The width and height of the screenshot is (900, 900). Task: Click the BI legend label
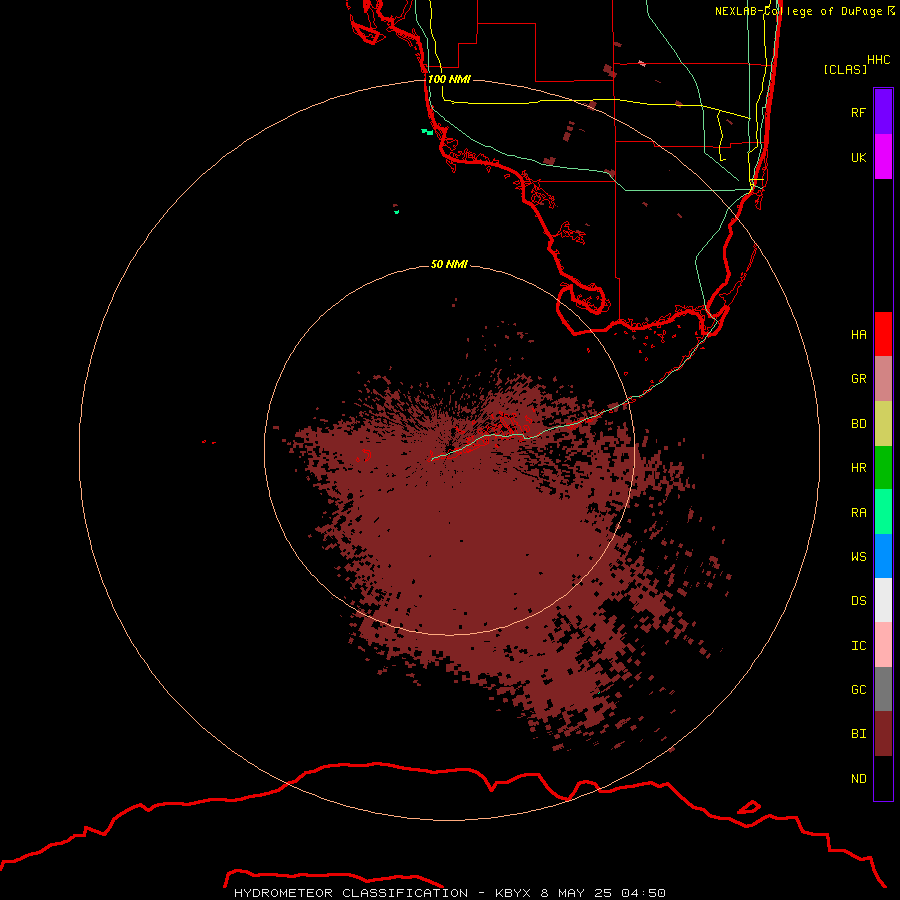pyautogui.click(x=858, y=734)
